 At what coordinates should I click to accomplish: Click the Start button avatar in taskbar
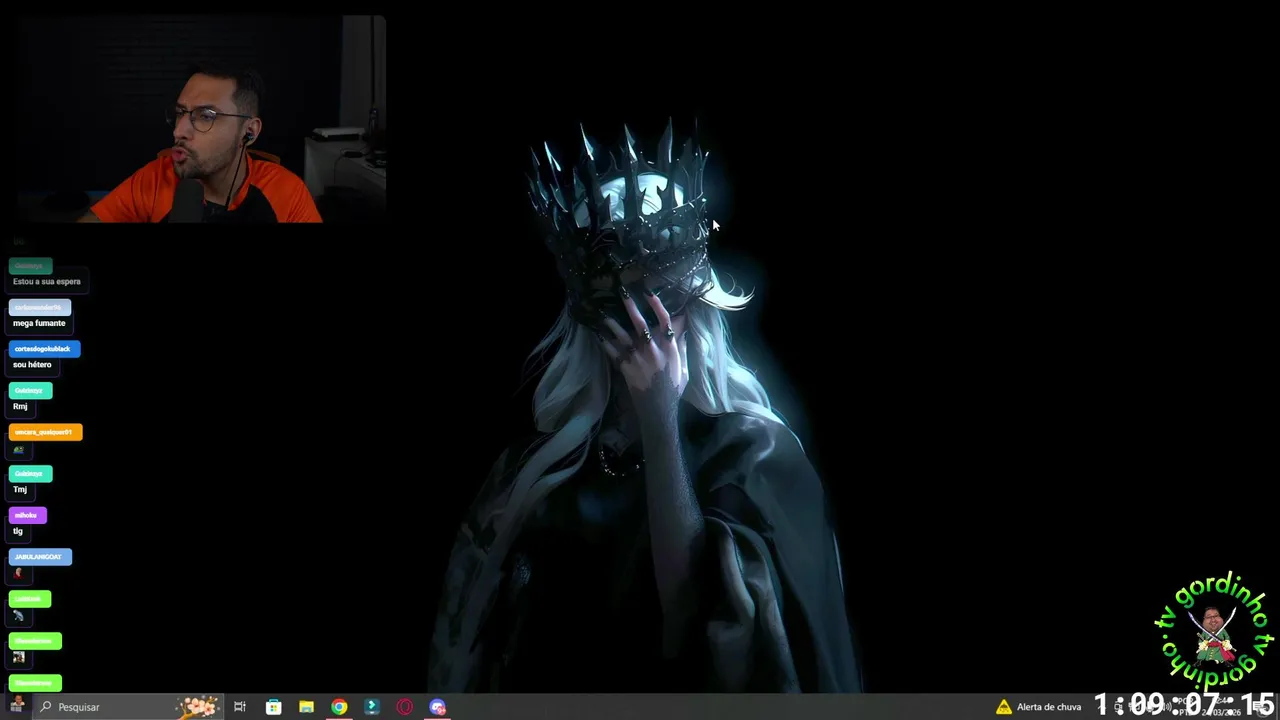(x=17, y=706)
